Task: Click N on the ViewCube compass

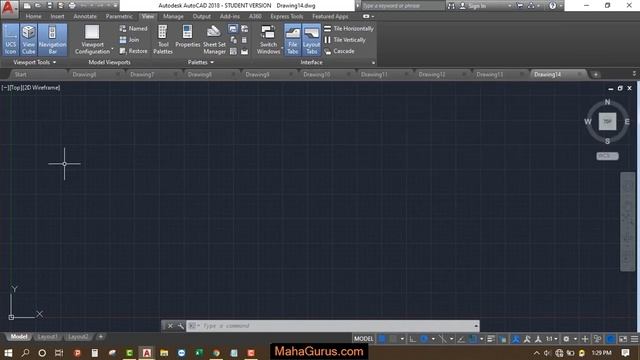Action: pyautogui.click(x=607, y=102)
